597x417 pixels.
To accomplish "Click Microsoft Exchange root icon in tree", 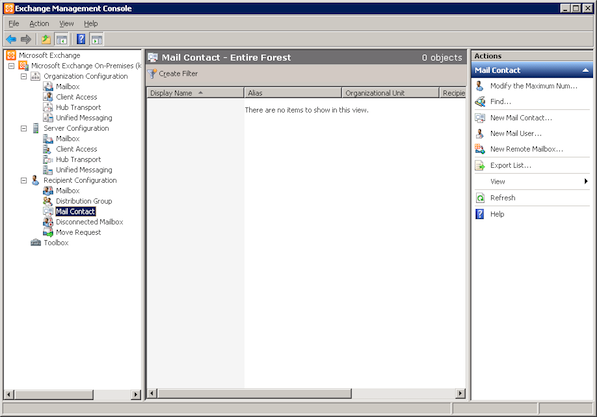I will (x=11, y=55).
